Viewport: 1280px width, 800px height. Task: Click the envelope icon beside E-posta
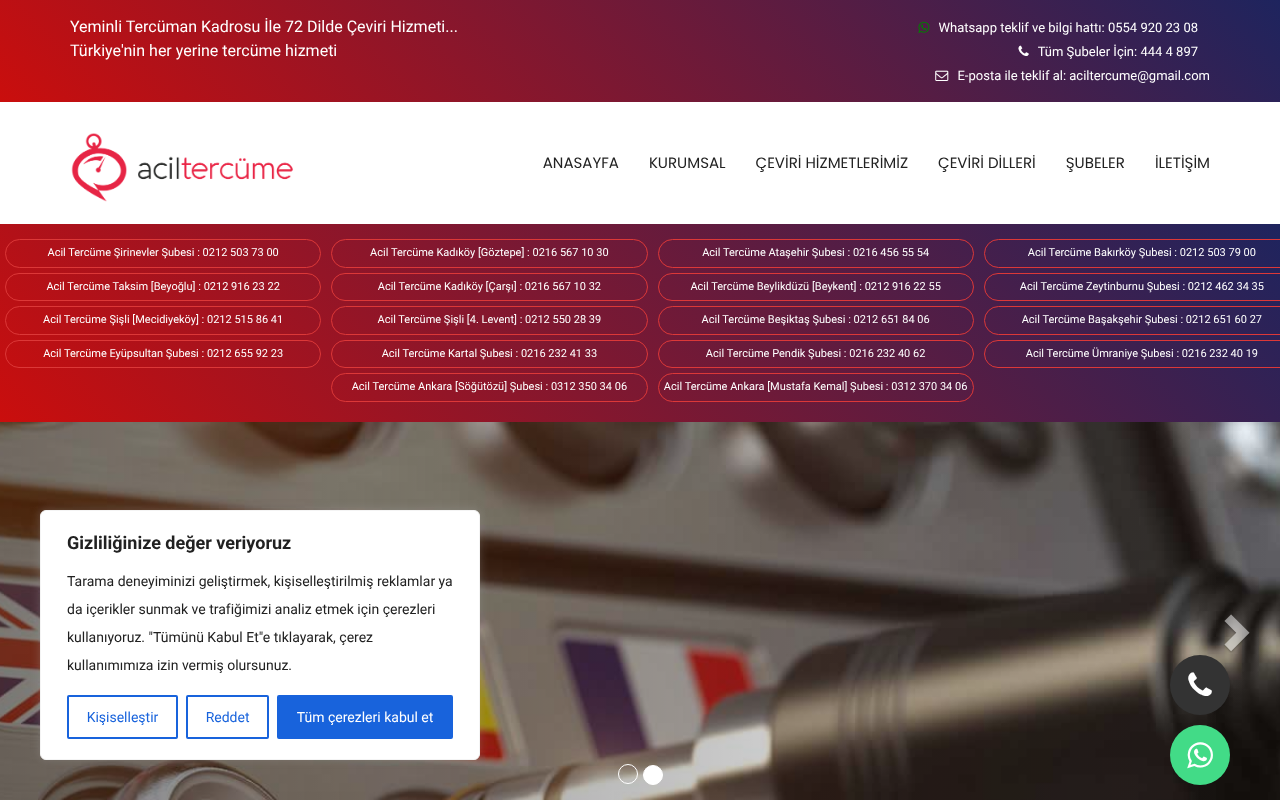tap(942, 76)
